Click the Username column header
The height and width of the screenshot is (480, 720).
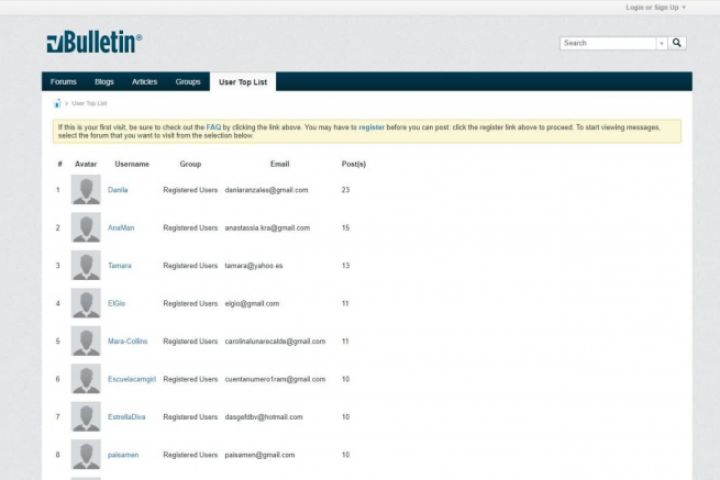click(132, 164)
